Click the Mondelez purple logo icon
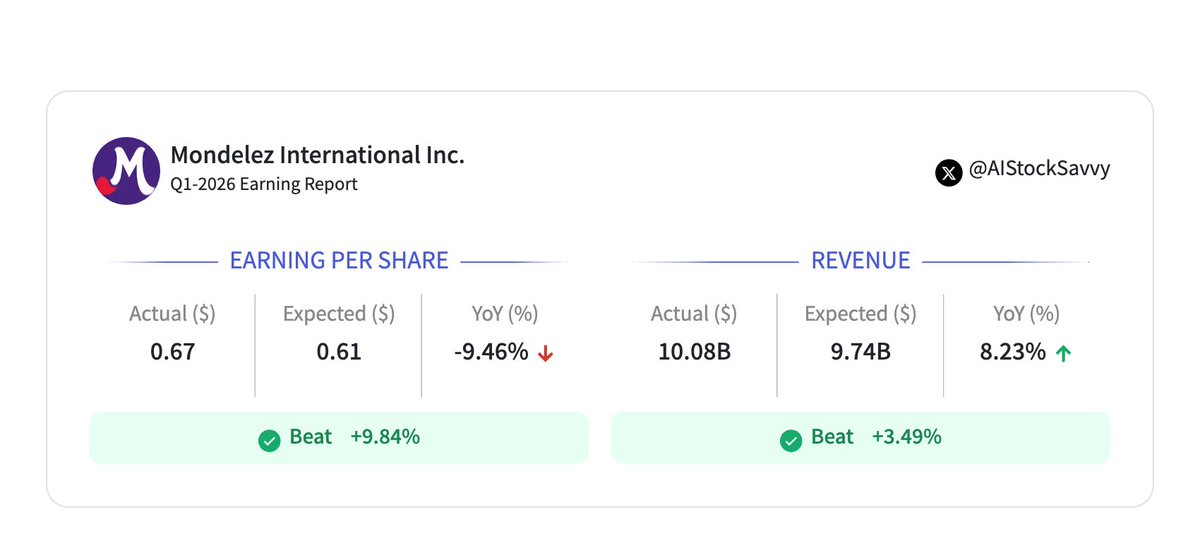 coord(126,171)
